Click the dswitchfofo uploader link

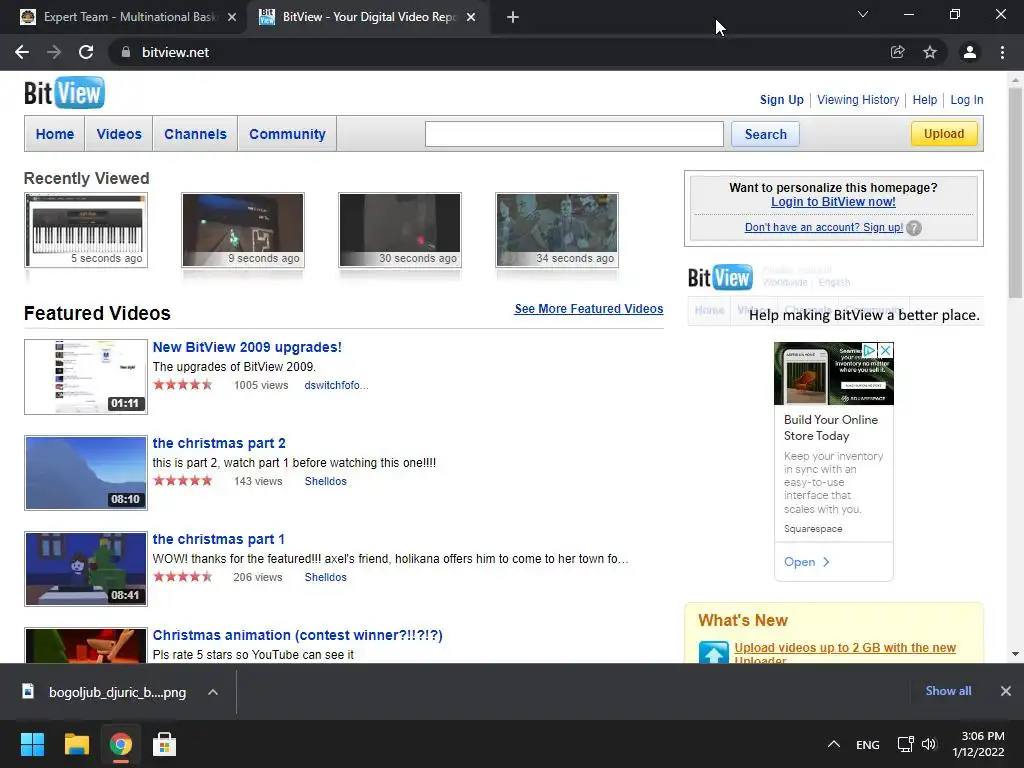336,385
